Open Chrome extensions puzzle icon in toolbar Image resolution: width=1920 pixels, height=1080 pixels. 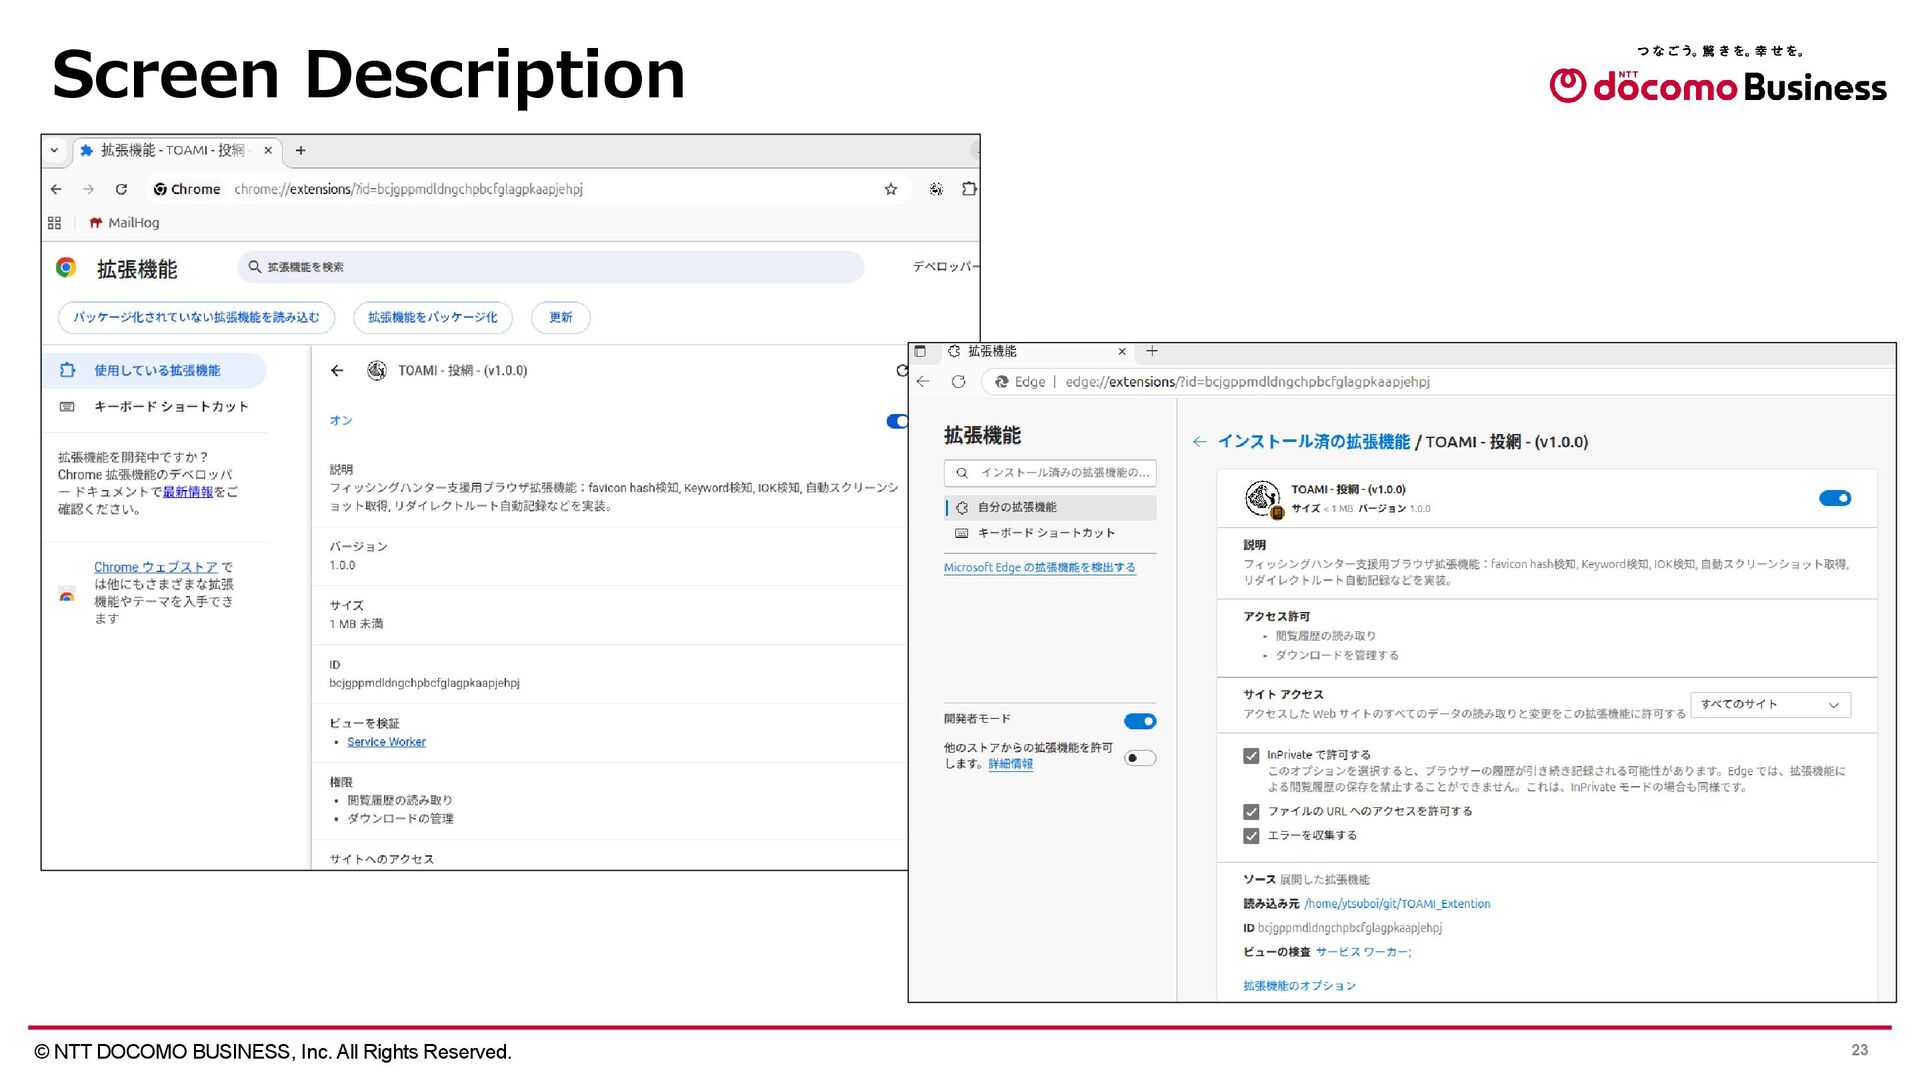click(968, 189)
